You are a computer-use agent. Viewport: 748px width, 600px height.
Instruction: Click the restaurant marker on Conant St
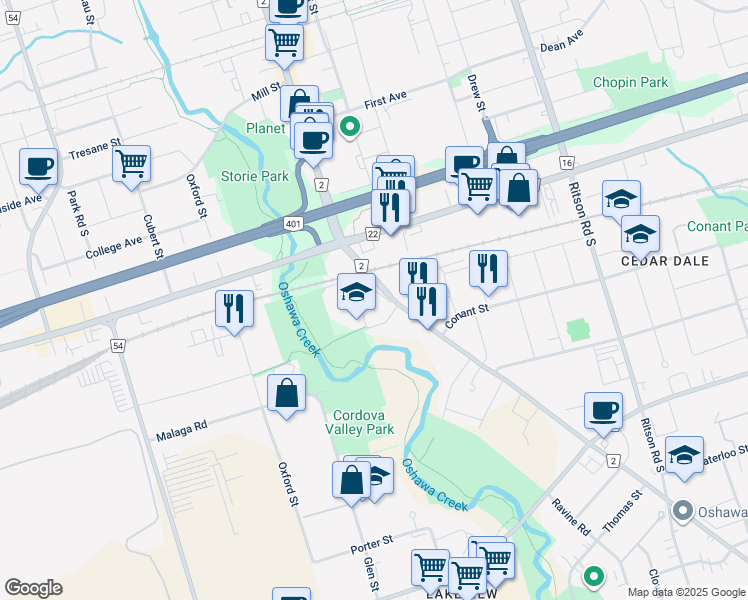(x=427, y=305)
